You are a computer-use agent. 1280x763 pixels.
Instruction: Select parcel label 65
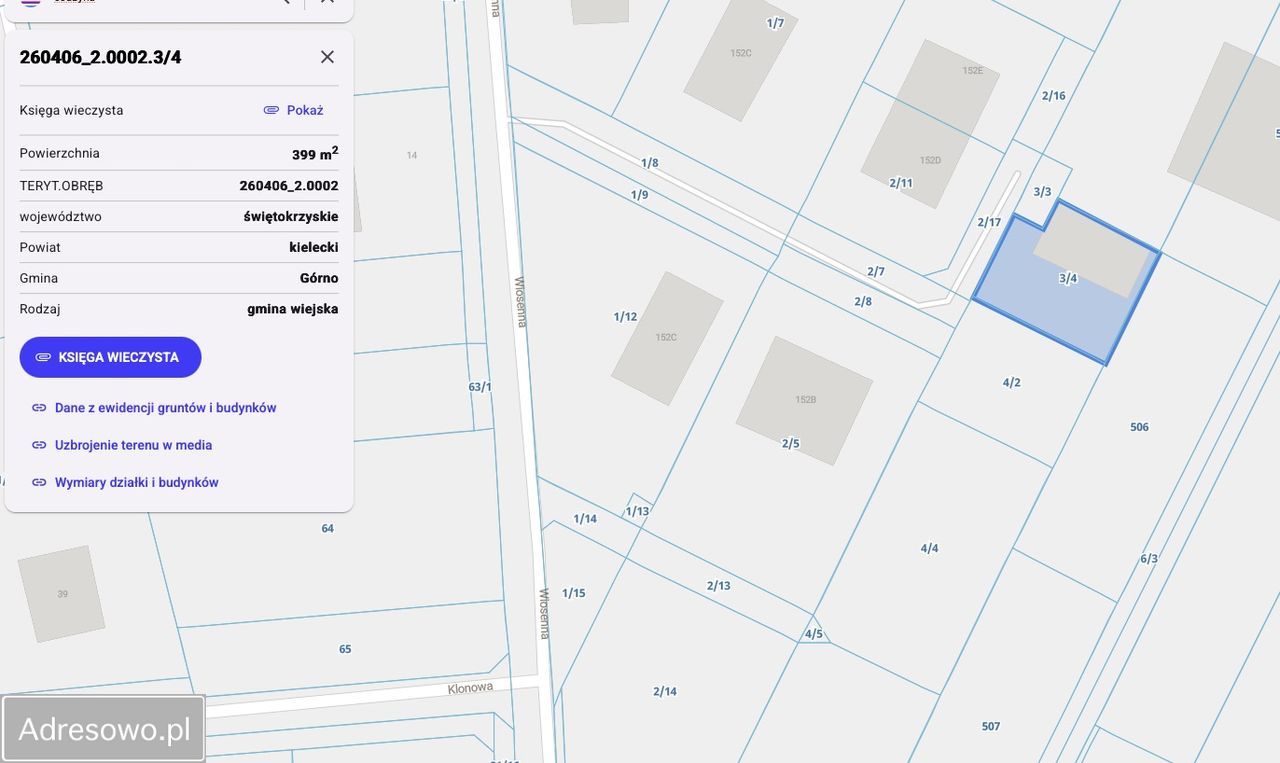pyautogui.click(x=345, y=649)
